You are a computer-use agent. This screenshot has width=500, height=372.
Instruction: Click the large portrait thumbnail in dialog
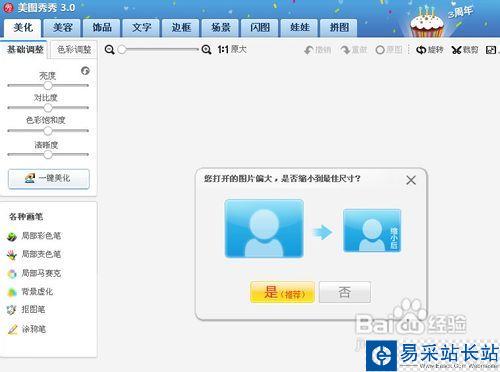[x=264, y=229]
